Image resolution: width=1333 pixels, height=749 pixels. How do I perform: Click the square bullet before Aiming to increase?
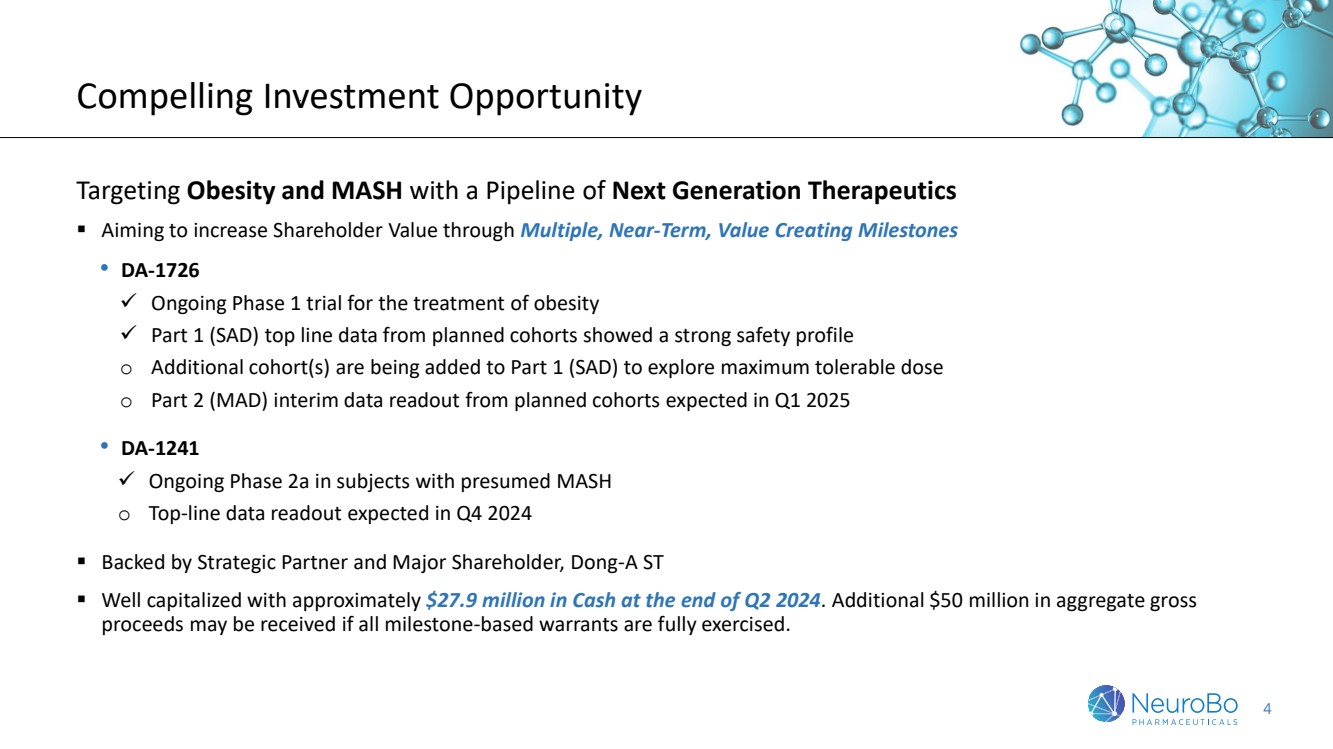[82, 231]
